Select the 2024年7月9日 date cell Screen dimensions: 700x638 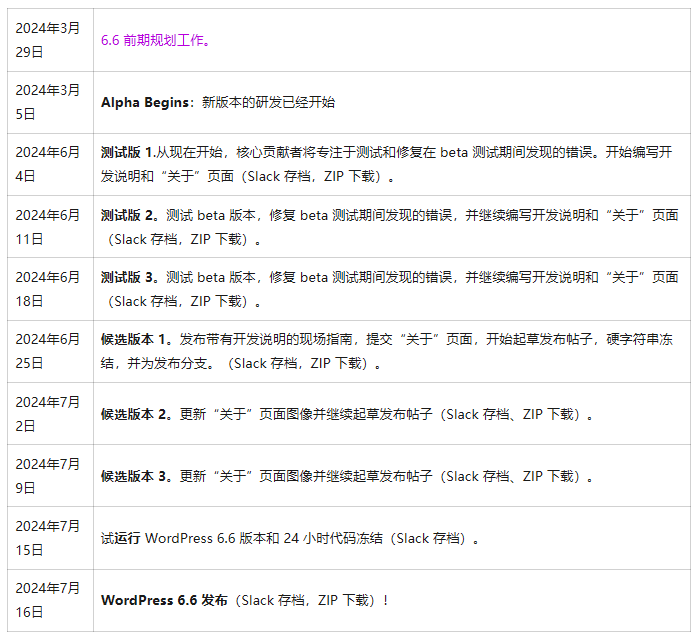48,476
